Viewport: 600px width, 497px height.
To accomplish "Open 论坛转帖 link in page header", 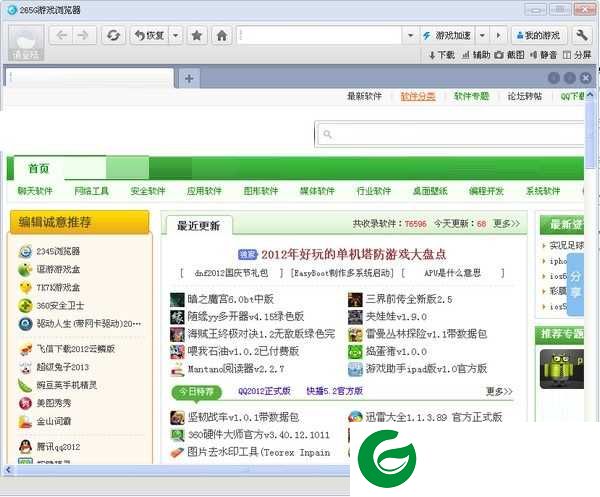I will pyautogui.click(x=525, y=96).
